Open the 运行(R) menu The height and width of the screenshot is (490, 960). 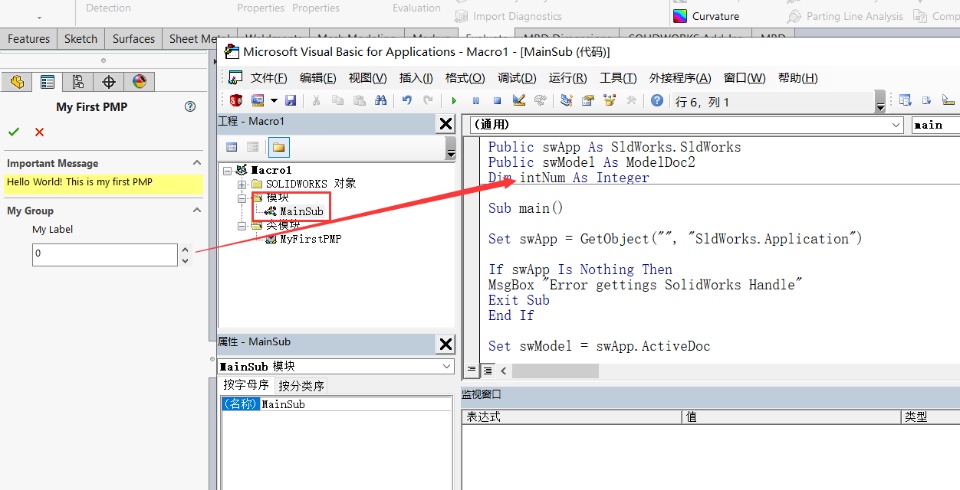pyautogui.click(x=568, y=78)
